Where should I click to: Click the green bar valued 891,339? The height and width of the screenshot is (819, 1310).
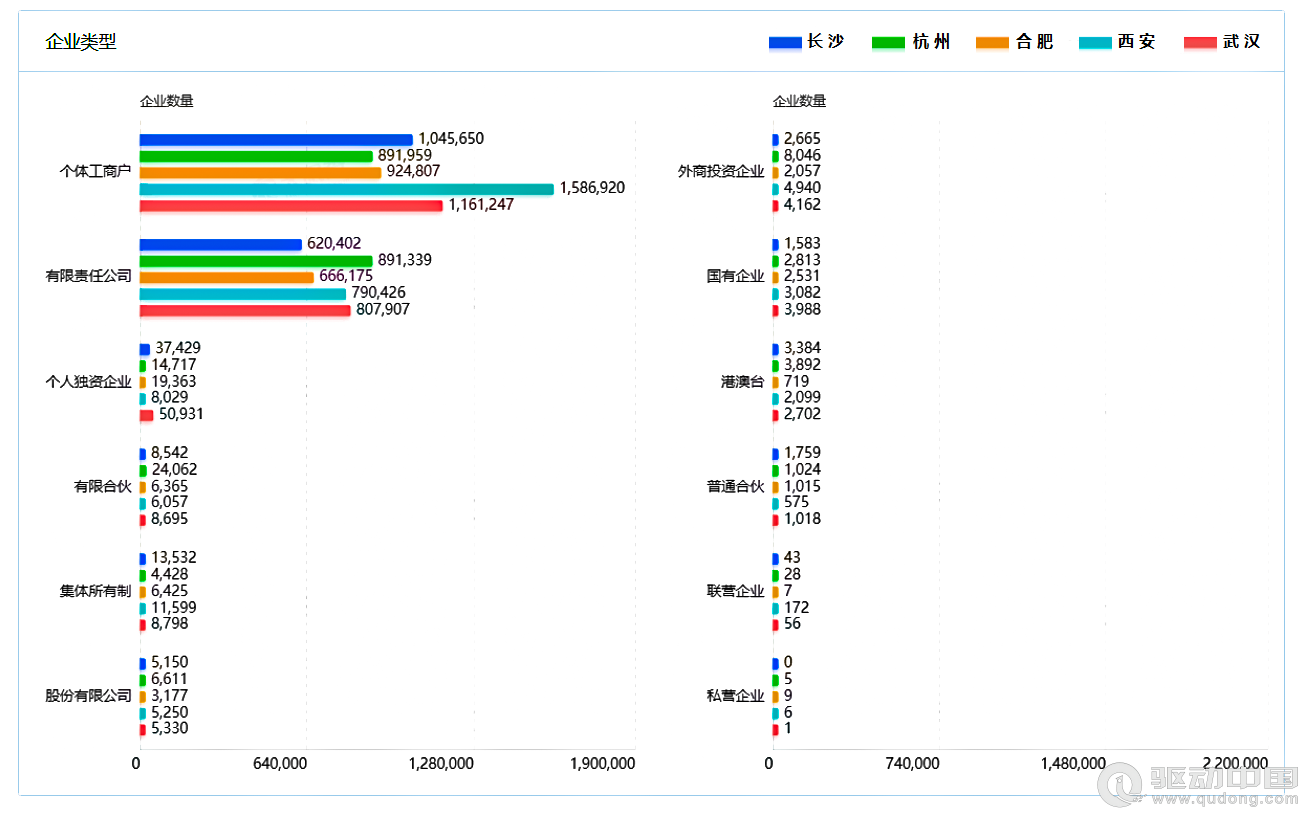(x=256, y=261)
